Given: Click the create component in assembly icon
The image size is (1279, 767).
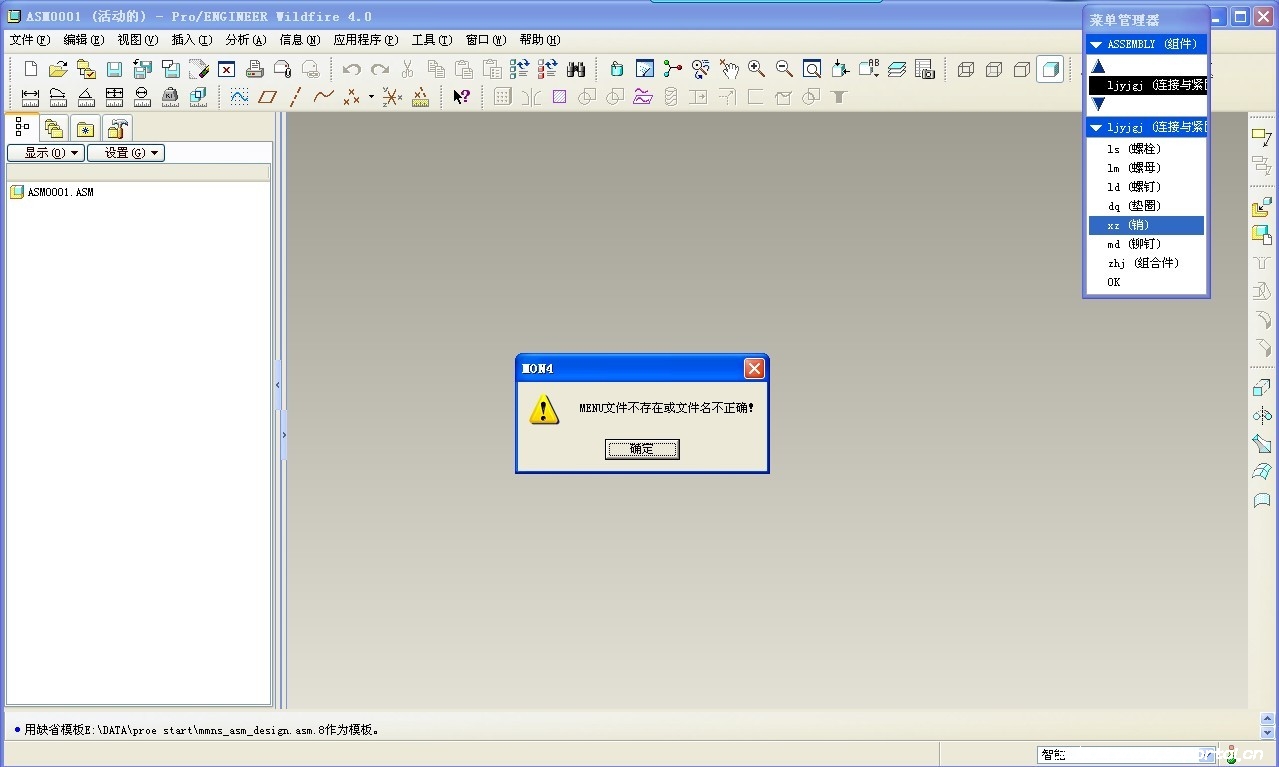Looking at the screenshot, I should pyautogui.click(x=1262, y=236).
